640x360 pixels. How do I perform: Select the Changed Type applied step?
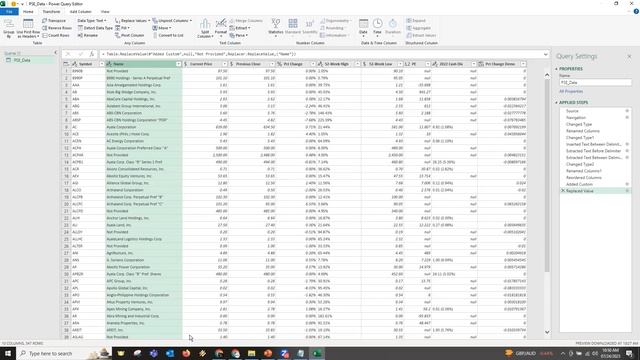point(579,124)
